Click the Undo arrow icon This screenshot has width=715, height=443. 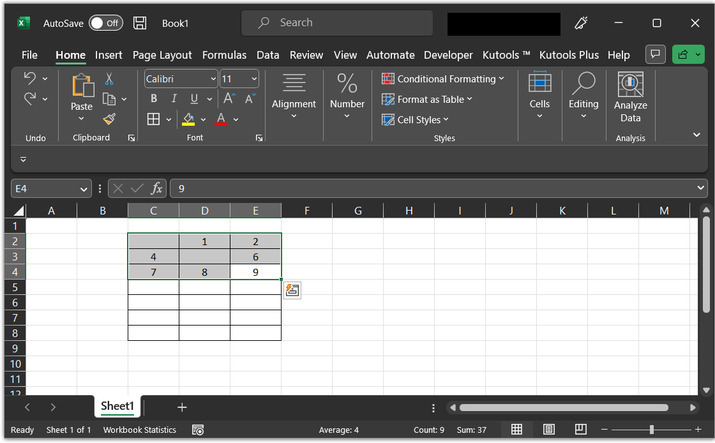pos(30,78)
